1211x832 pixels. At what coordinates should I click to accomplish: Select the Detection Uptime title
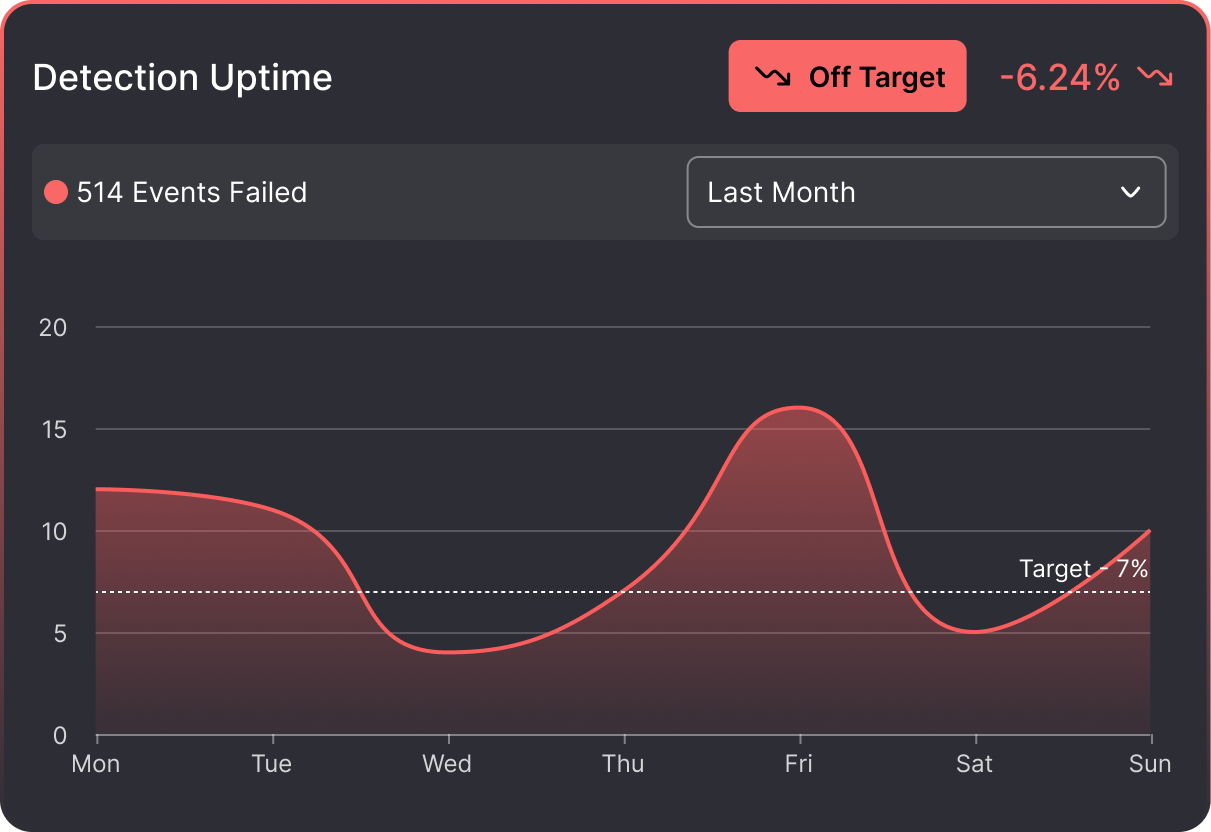pos(182,77)
